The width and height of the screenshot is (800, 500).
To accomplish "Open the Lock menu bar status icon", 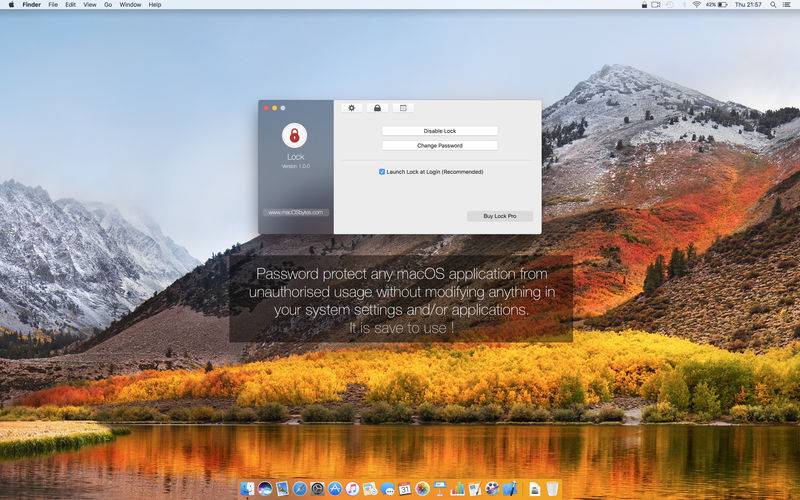I will [644, 5].
